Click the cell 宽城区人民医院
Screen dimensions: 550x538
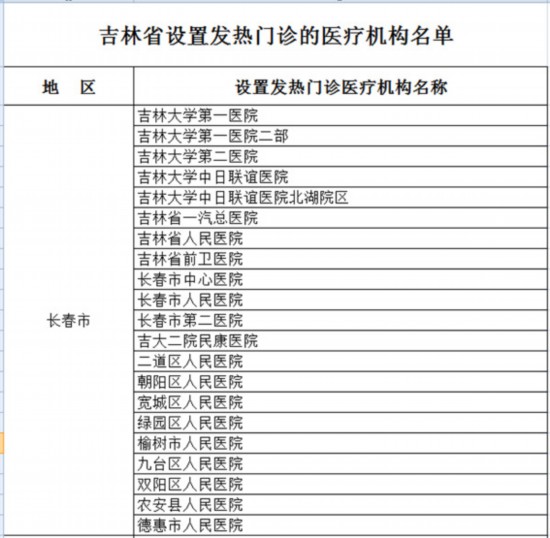coord(341,402)
